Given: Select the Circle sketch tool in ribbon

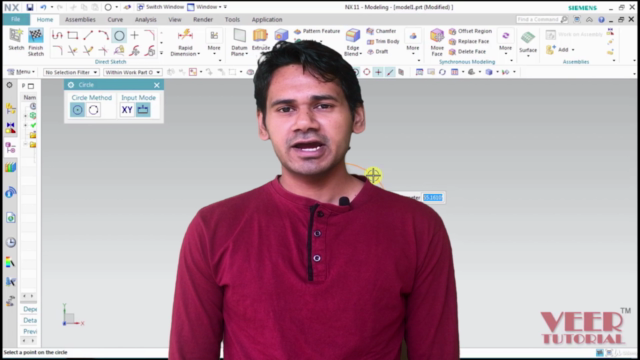Looking at the screenshot, I should coord(119,36).
